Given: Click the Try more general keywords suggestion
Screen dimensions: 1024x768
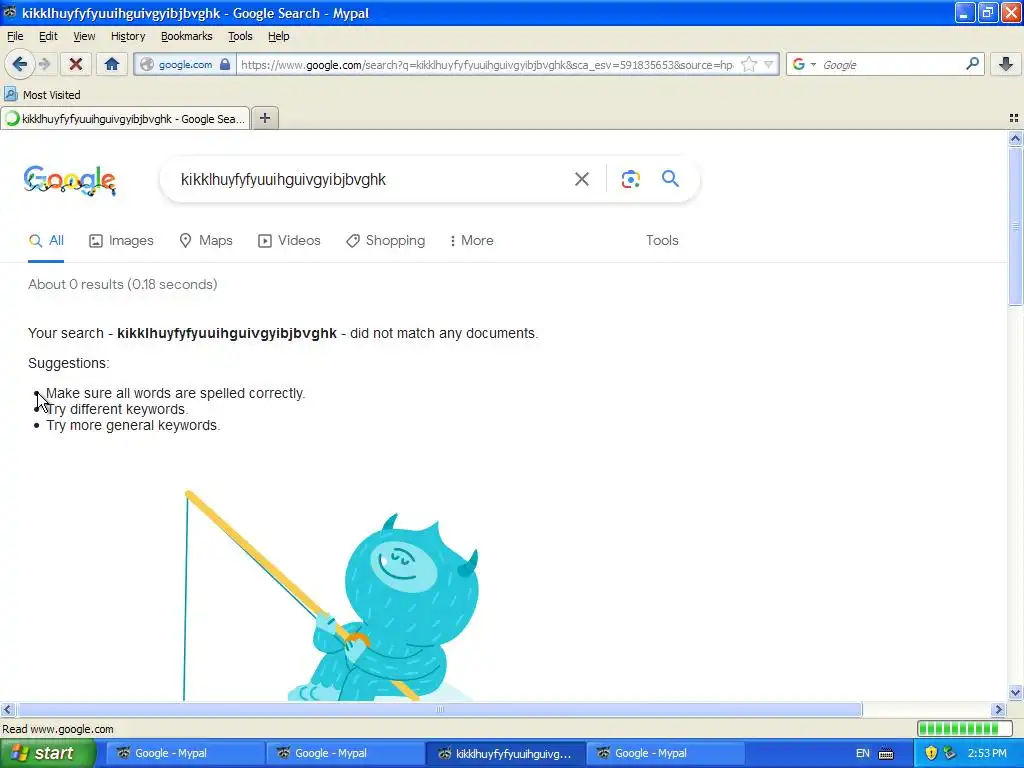Looking at the screenshot, I should (133, 425).
